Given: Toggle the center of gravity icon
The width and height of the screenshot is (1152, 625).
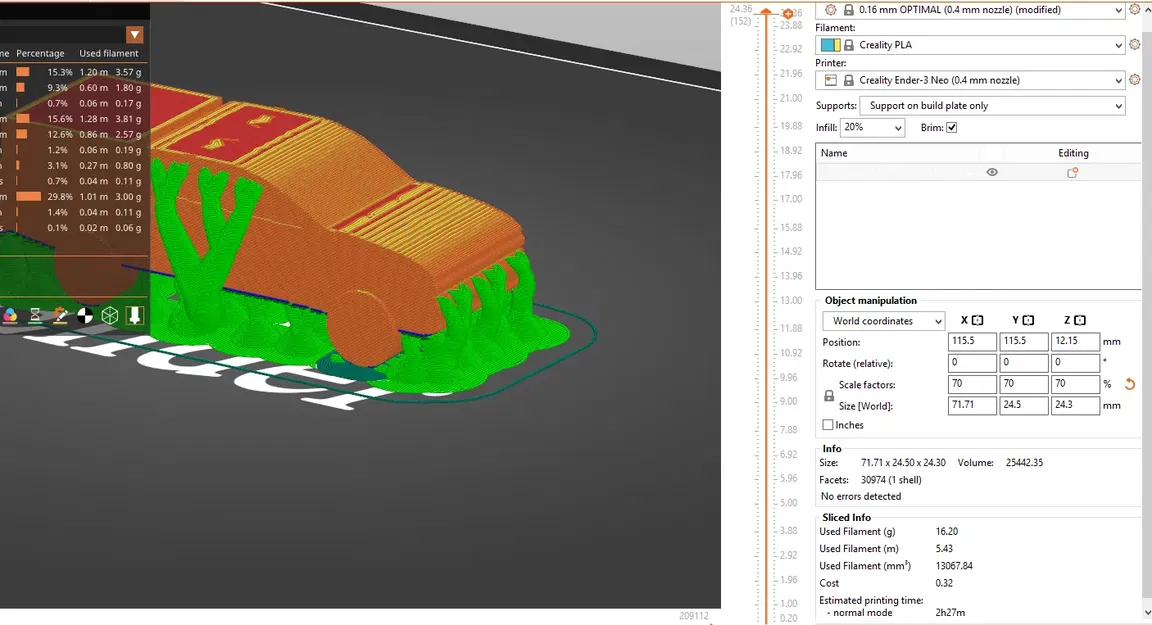Looking at the screenshot, I should pos(85,316).
